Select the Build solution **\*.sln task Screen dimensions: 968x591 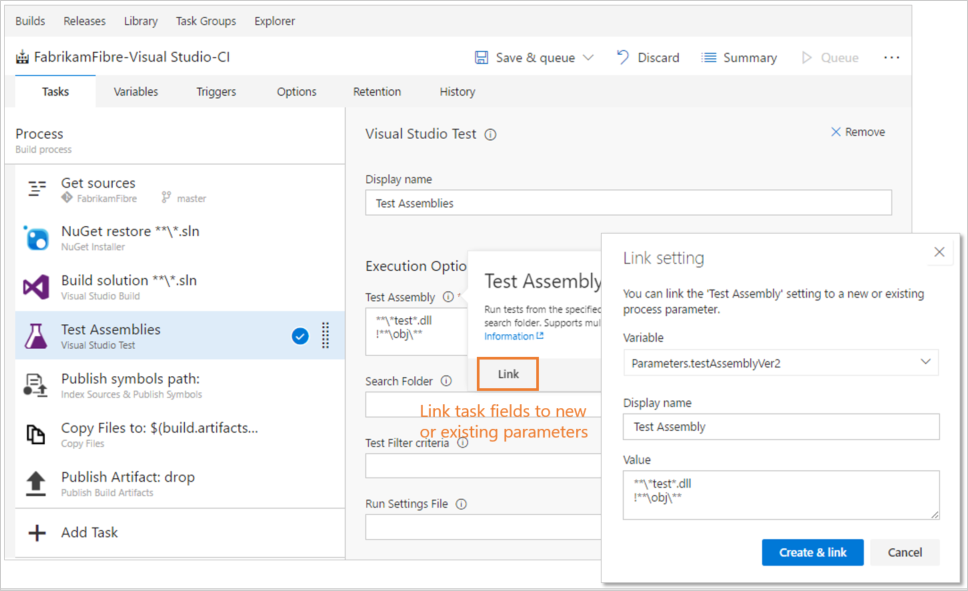pyautogui.click(x=180, y=287)
